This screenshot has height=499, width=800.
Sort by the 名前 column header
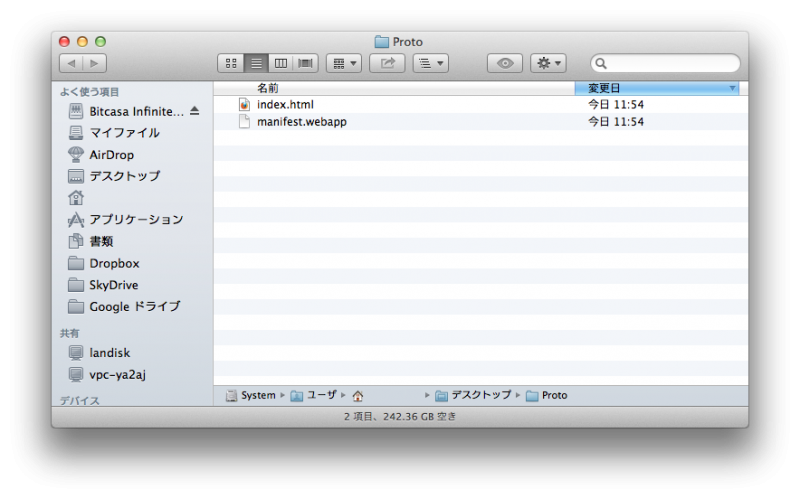click(394, 88)
